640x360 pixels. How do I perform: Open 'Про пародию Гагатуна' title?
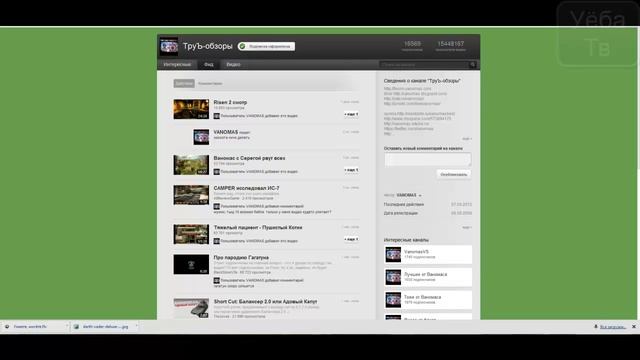tap(241, 258)
